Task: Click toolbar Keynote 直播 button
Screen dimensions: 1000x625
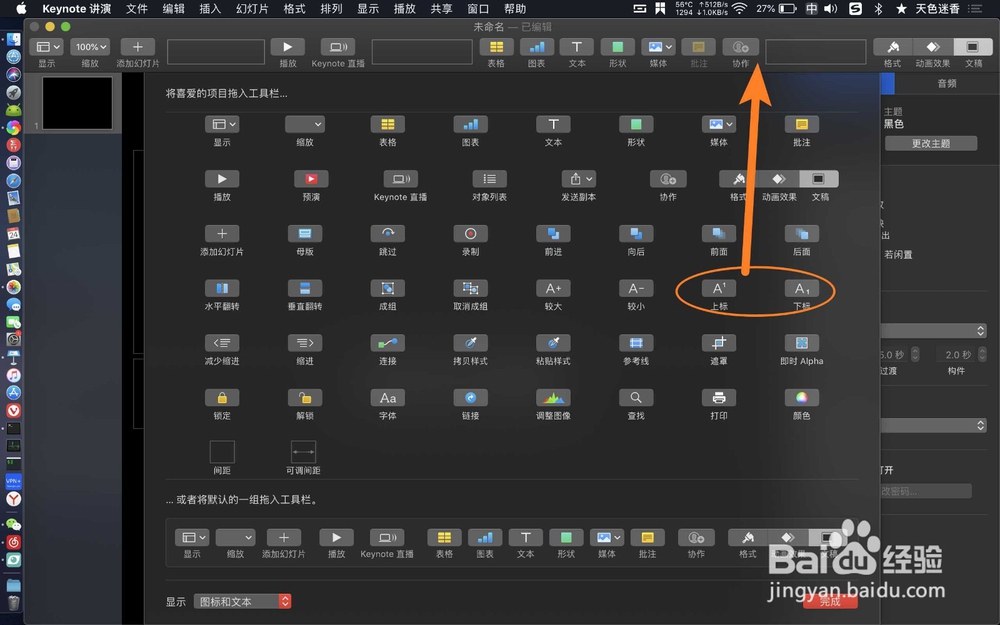Action: click(x=338, y=47)
